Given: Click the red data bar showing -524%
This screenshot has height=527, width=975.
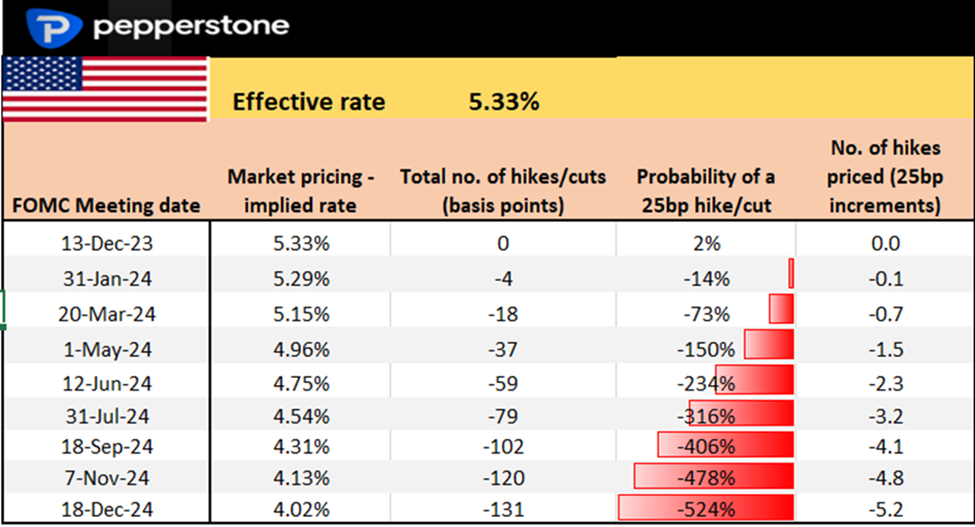Looking at the screenshot, I should [706, 507].
